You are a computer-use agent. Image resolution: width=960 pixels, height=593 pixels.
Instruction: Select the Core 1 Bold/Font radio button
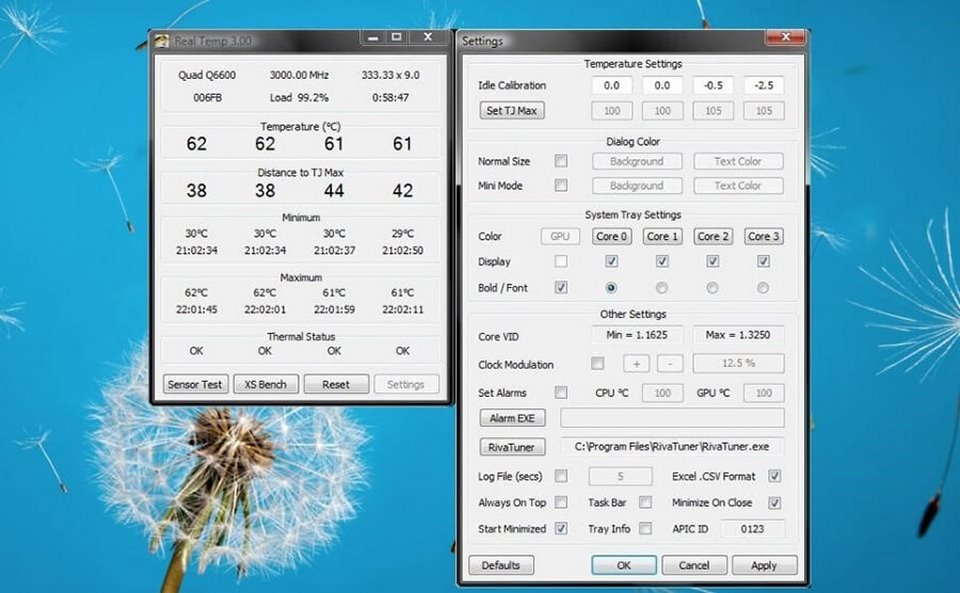tap(662, 288)
